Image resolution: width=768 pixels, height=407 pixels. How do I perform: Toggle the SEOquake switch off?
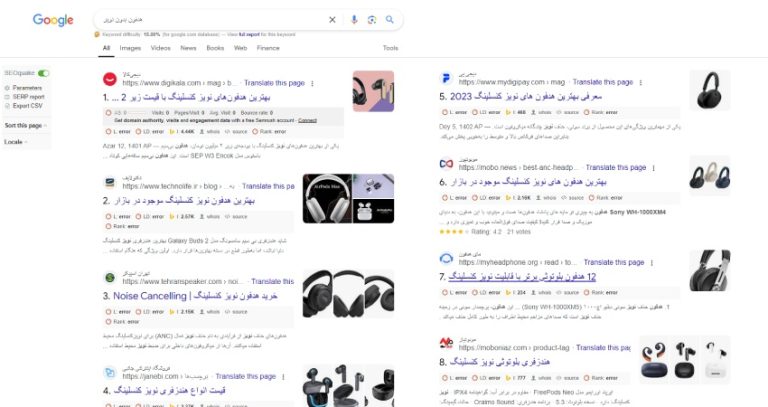pyautogui.click(x=44, y=73)
